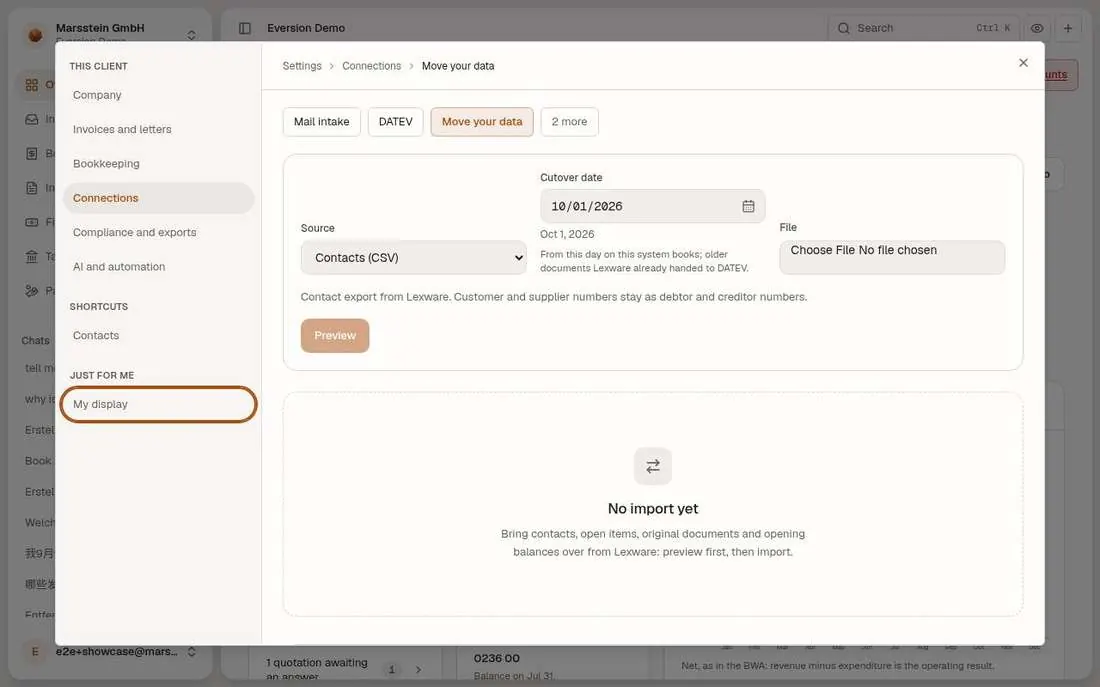Open My display settings
Screen dimensions: 1100x687
tap(159, 404)
